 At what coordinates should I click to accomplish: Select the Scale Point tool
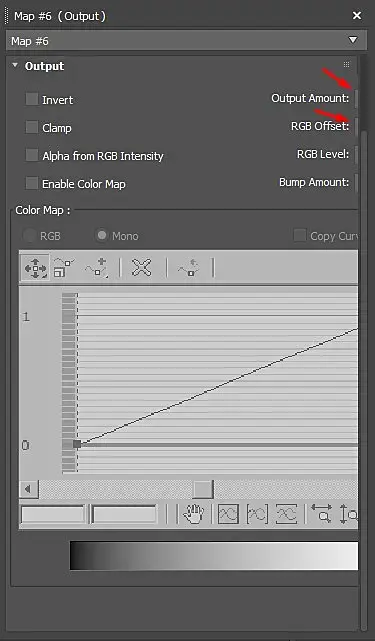[x=64, y=268]
